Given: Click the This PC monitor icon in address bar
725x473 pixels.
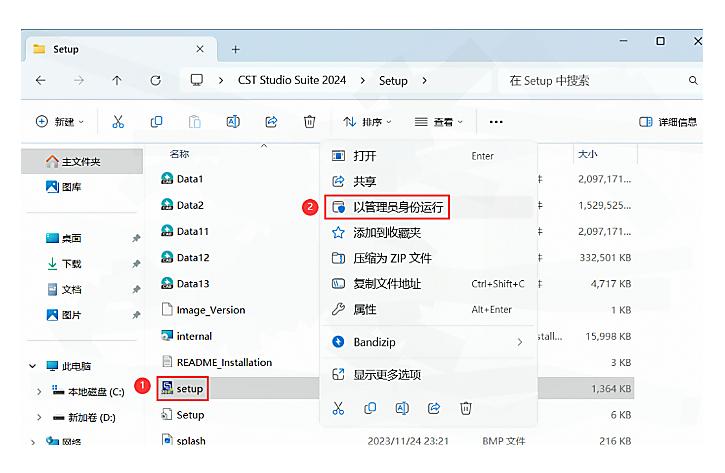Looking at the screenshot, I should [x=197, y=80].
